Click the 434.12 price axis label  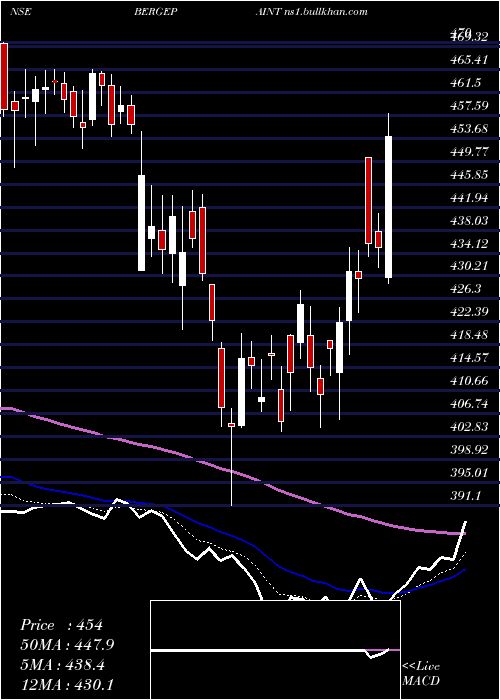click(469, 244)
